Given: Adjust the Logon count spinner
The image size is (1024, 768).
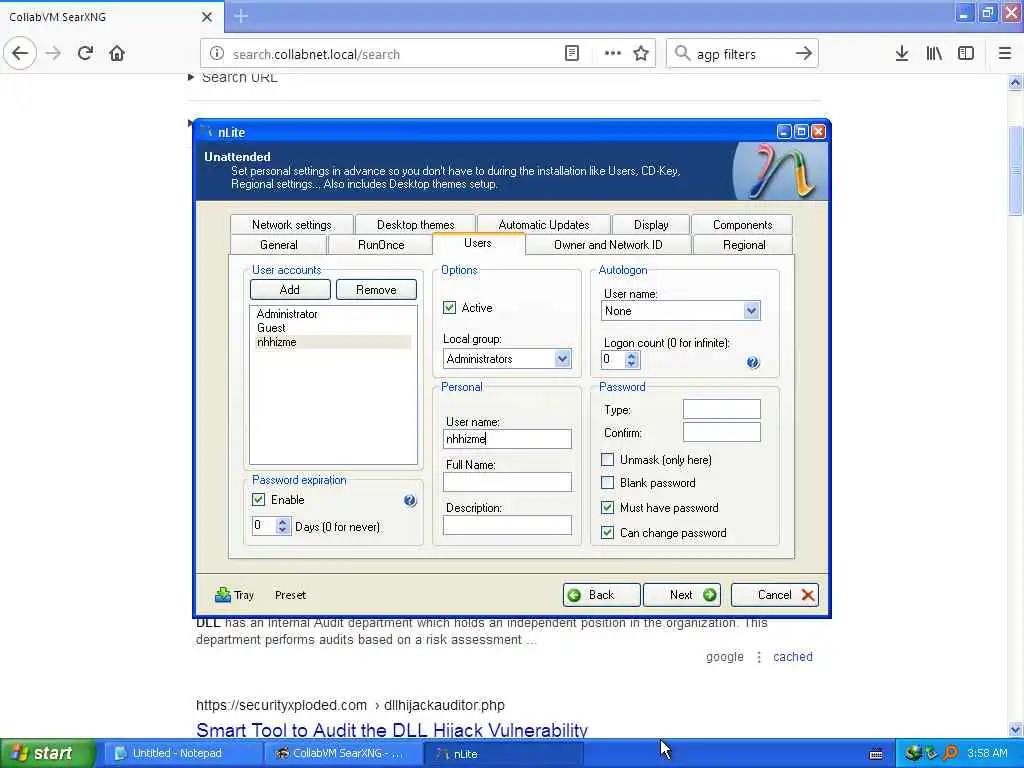Looking at the screenshot, I should [632, 359].
